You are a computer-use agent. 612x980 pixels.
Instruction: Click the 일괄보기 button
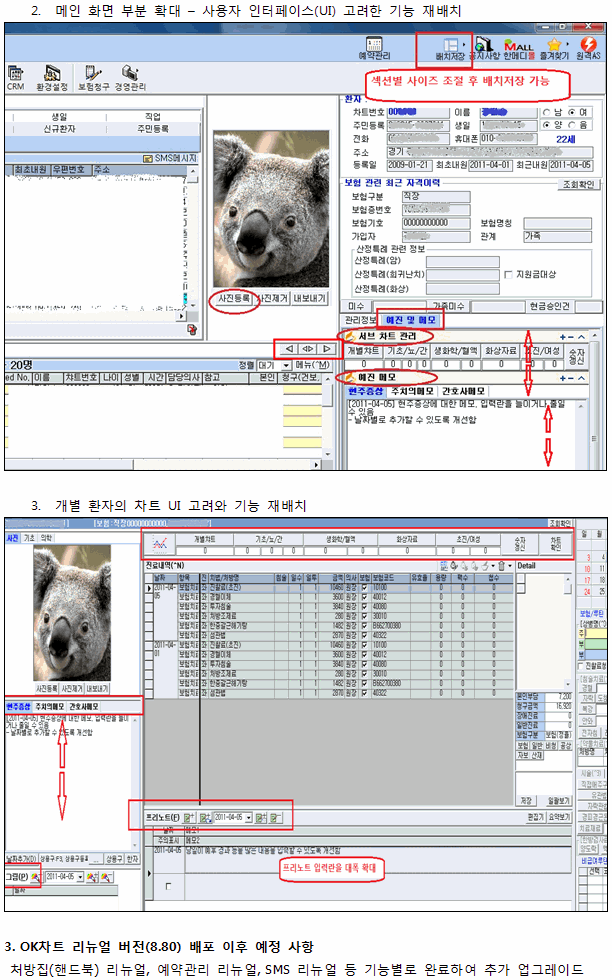[558, 800]
